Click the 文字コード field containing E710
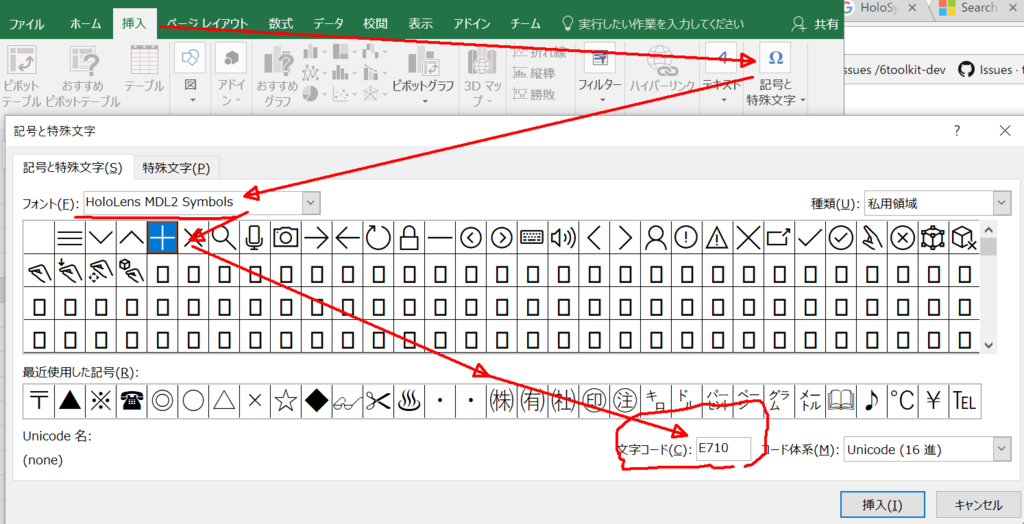This screenshot has height=524, width=1024. coord(724,450)
